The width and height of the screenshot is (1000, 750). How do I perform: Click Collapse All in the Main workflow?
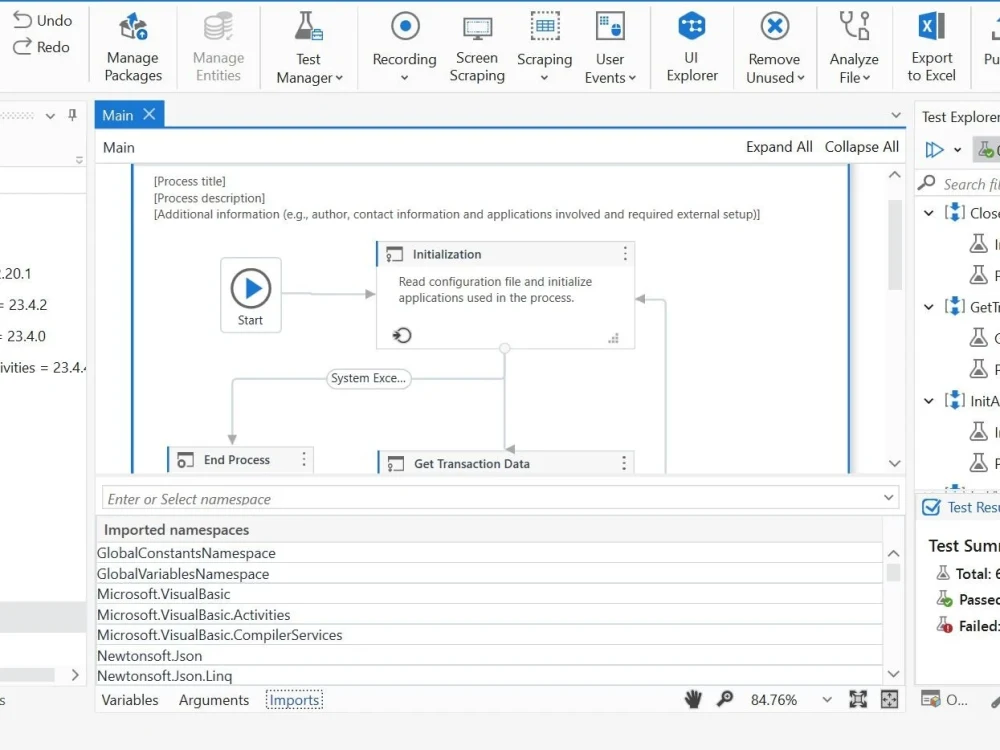(x=861, y=147)
